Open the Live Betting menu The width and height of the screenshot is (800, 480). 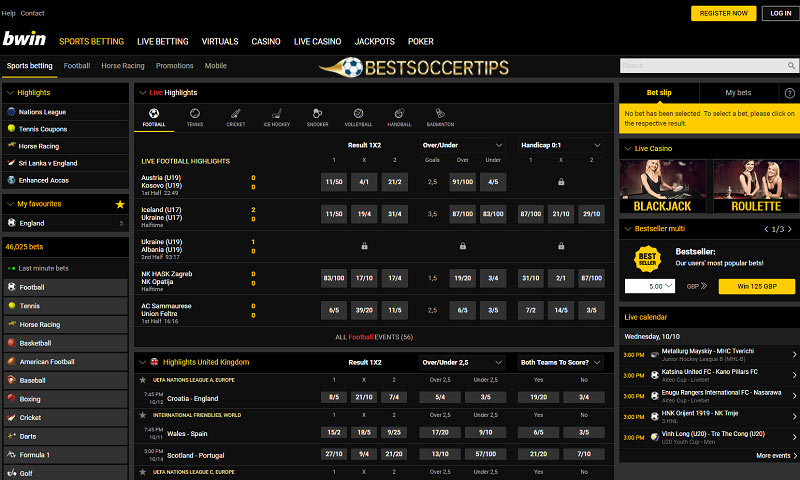(x=163, y=41)
